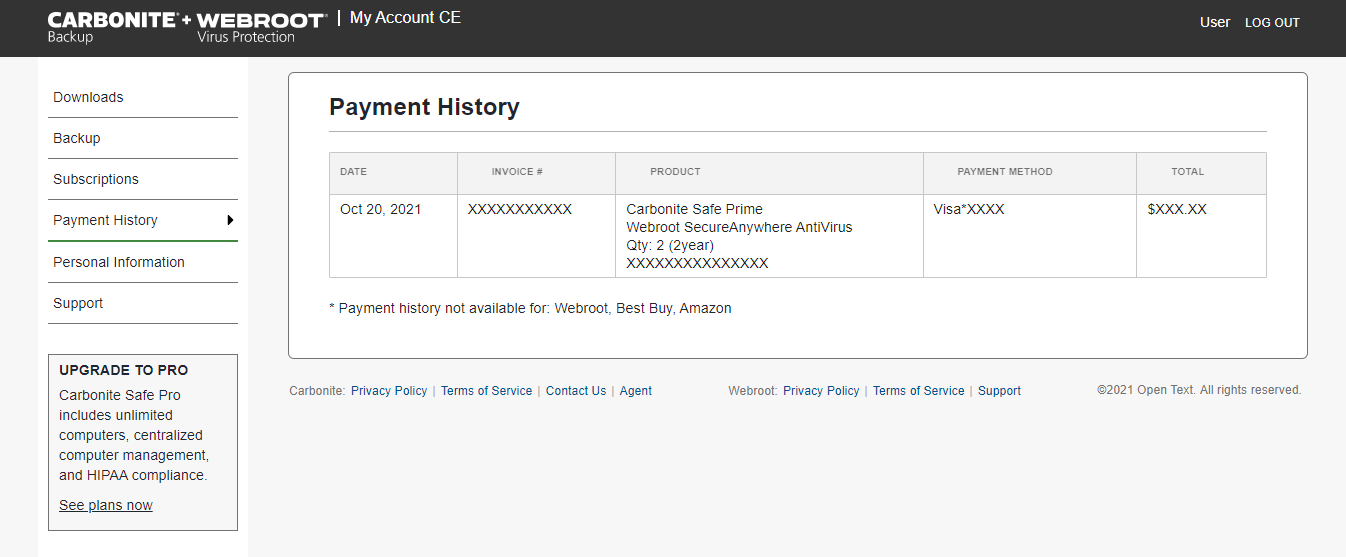Click the Qty: 2 (2year) text

tap(670, 245)
